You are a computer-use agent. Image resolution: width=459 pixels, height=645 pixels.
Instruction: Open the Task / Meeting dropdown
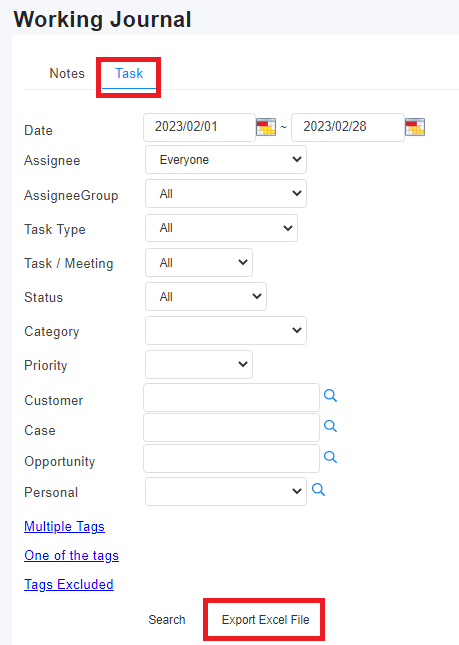click(199, 262)
